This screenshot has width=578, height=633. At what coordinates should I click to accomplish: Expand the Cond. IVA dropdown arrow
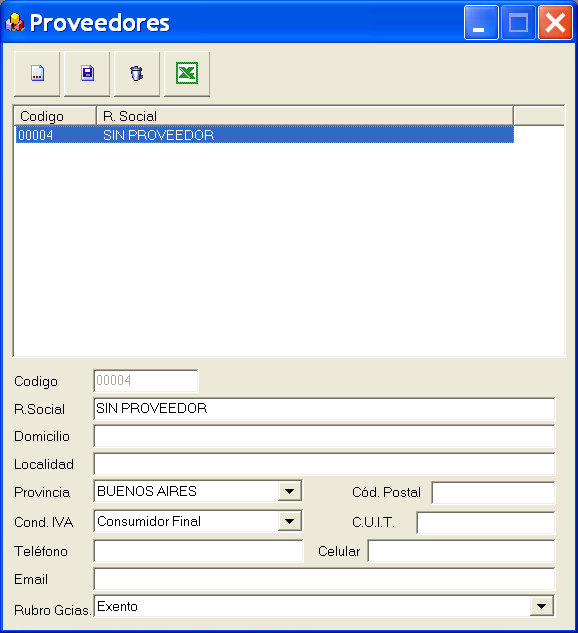289,521
